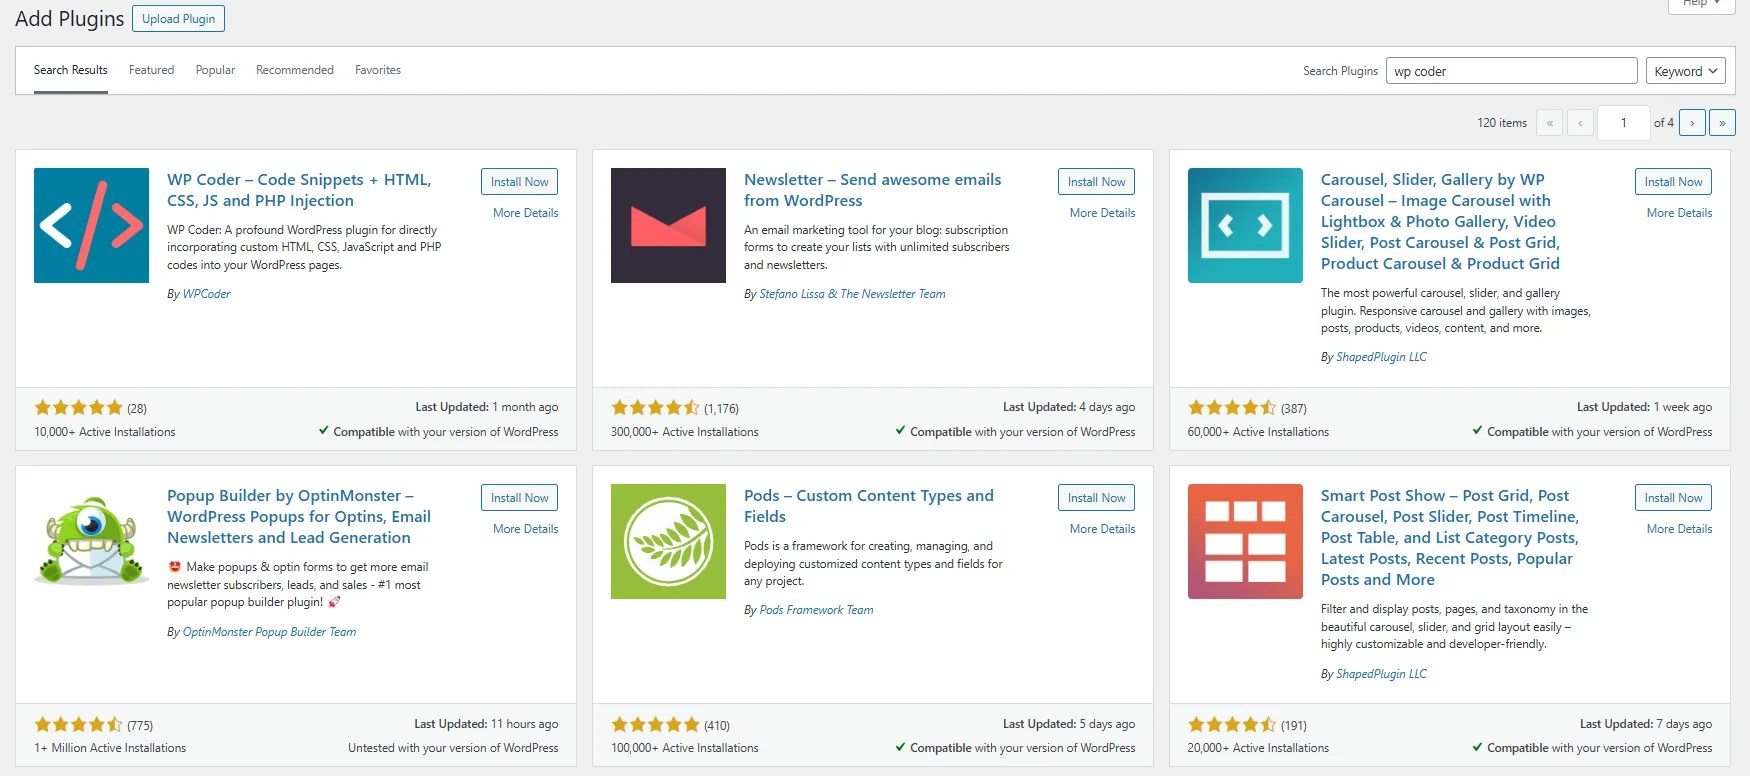
Task: Open the Favorites tab
Action: [378, 70]
